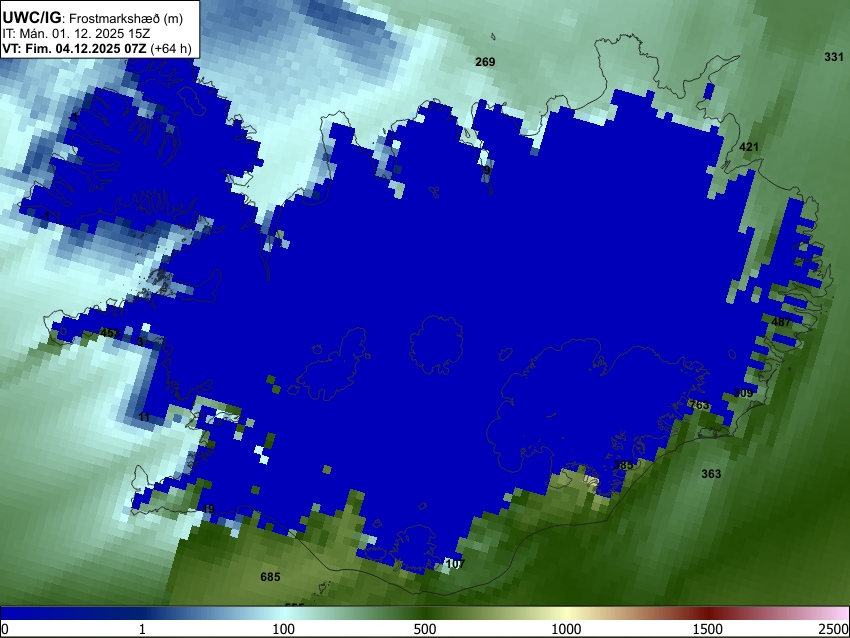Click the legend label 1500

tap(708, 629)
